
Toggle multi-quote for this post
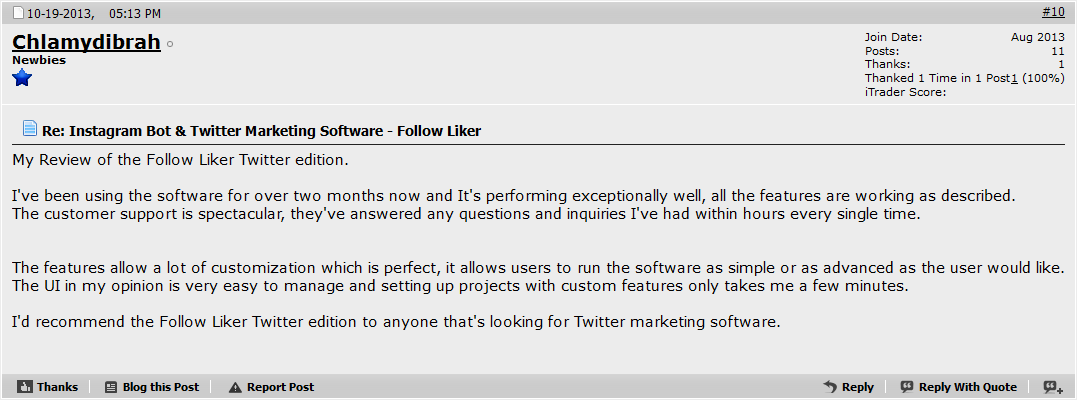(1051, 387)
